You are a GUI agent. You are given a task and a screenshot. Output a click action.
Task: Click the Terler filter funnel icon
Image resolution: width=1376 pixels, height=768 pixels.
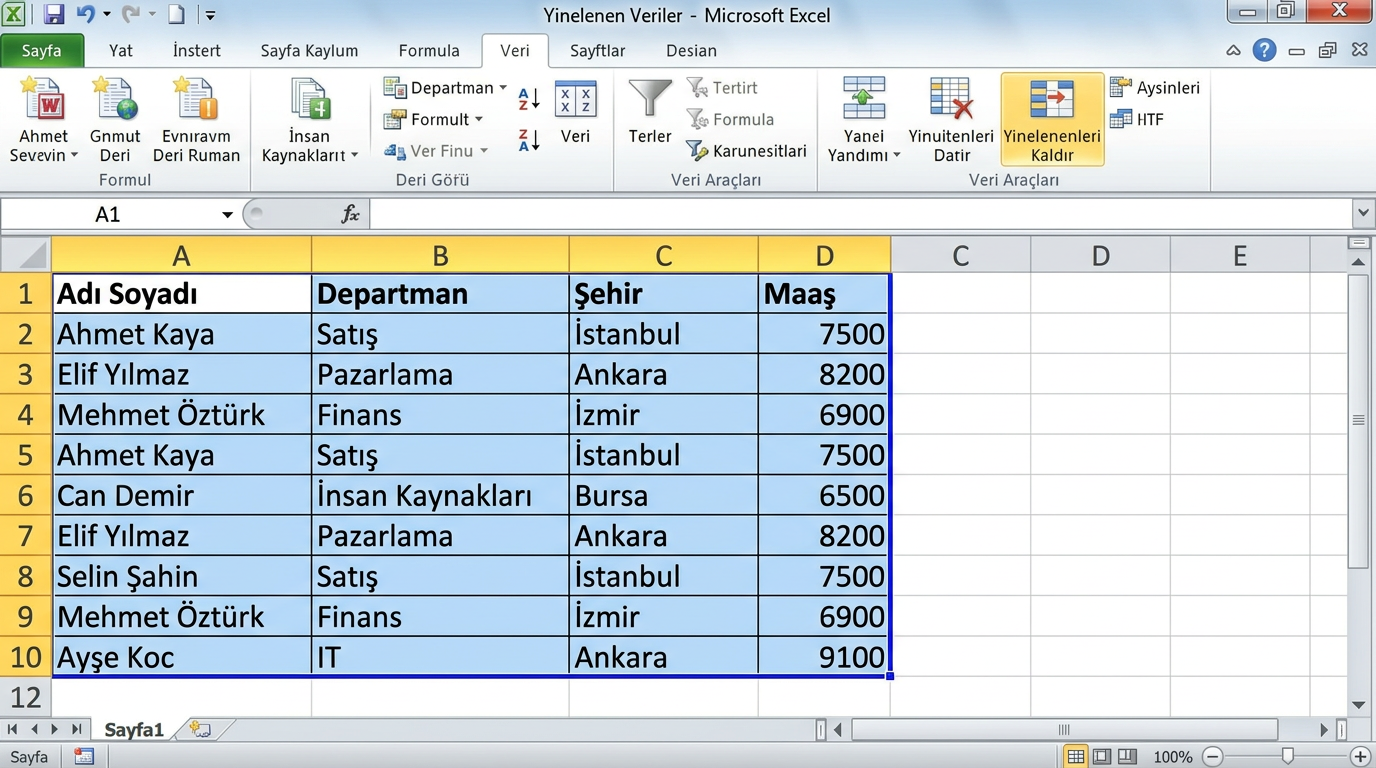(650, 101)
